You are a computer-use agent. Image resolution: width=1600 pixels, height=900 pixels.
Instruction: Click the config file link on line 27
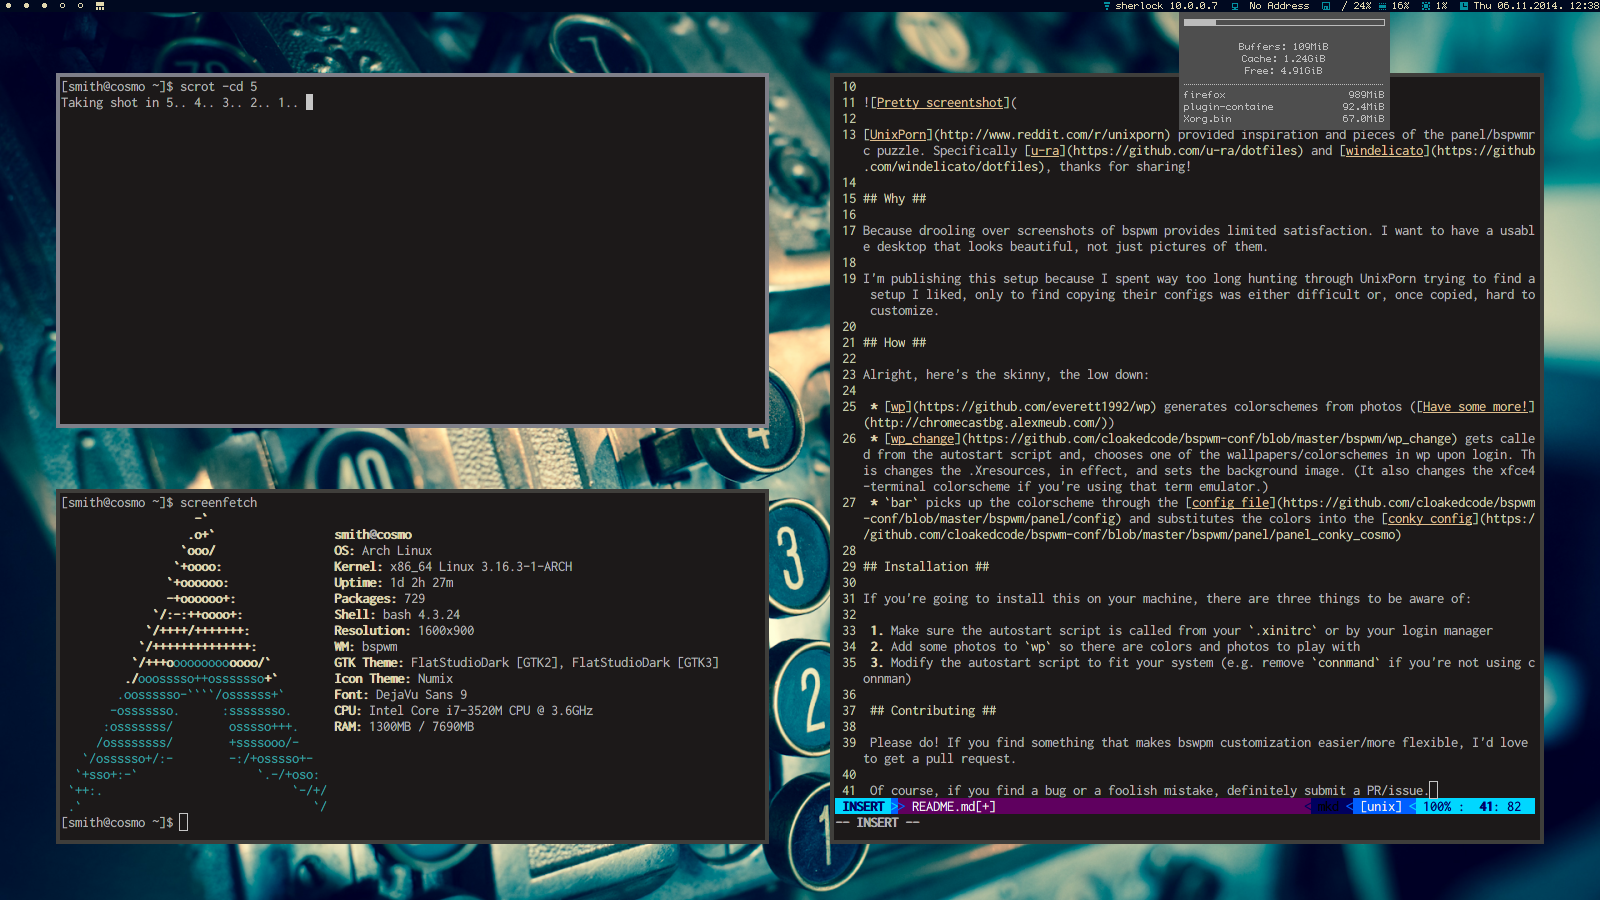point(1230,503)
